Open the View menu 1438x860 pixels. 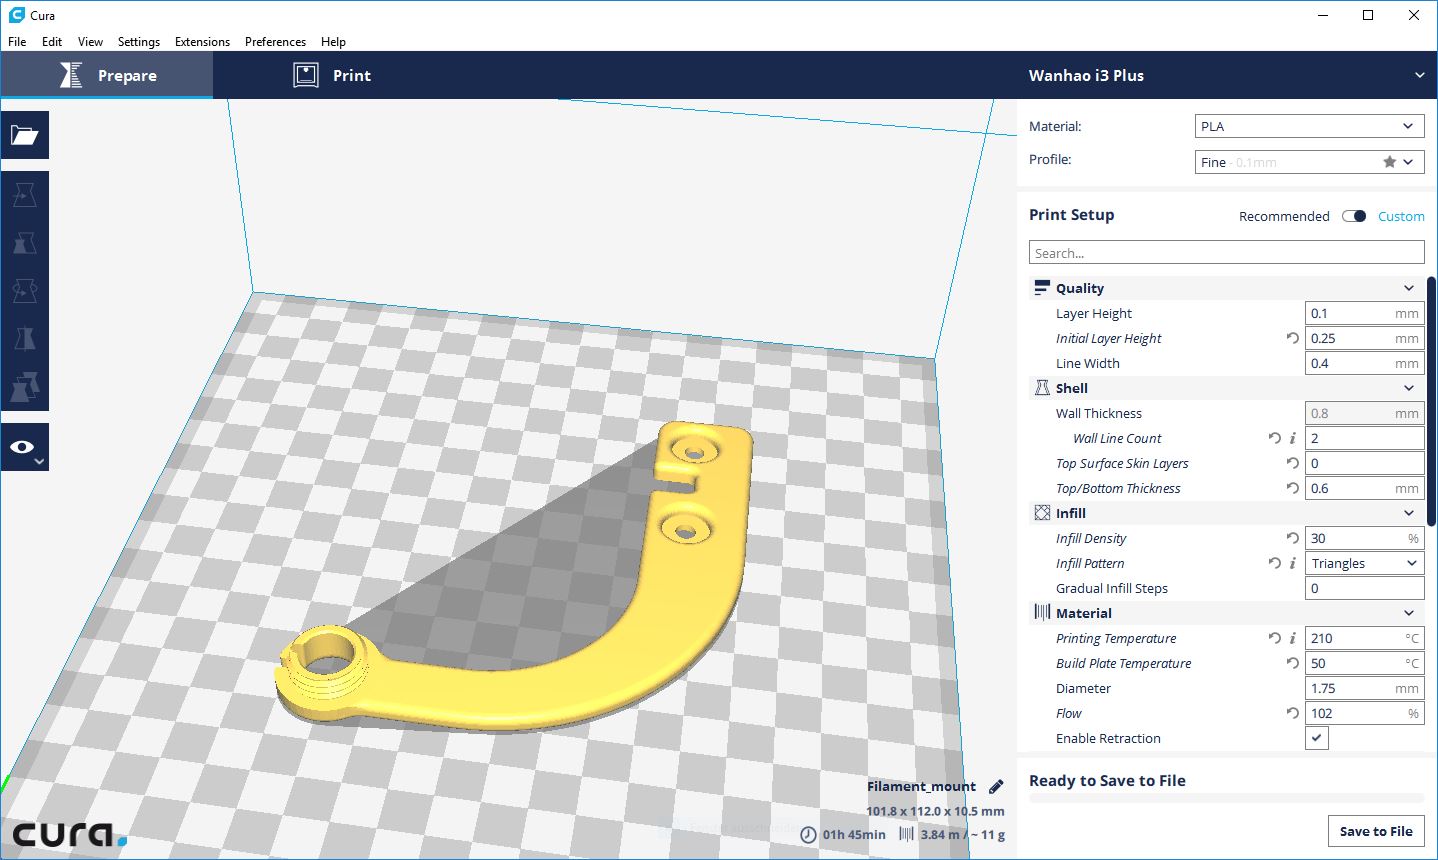pyautogui.click(x=90, y=42)
